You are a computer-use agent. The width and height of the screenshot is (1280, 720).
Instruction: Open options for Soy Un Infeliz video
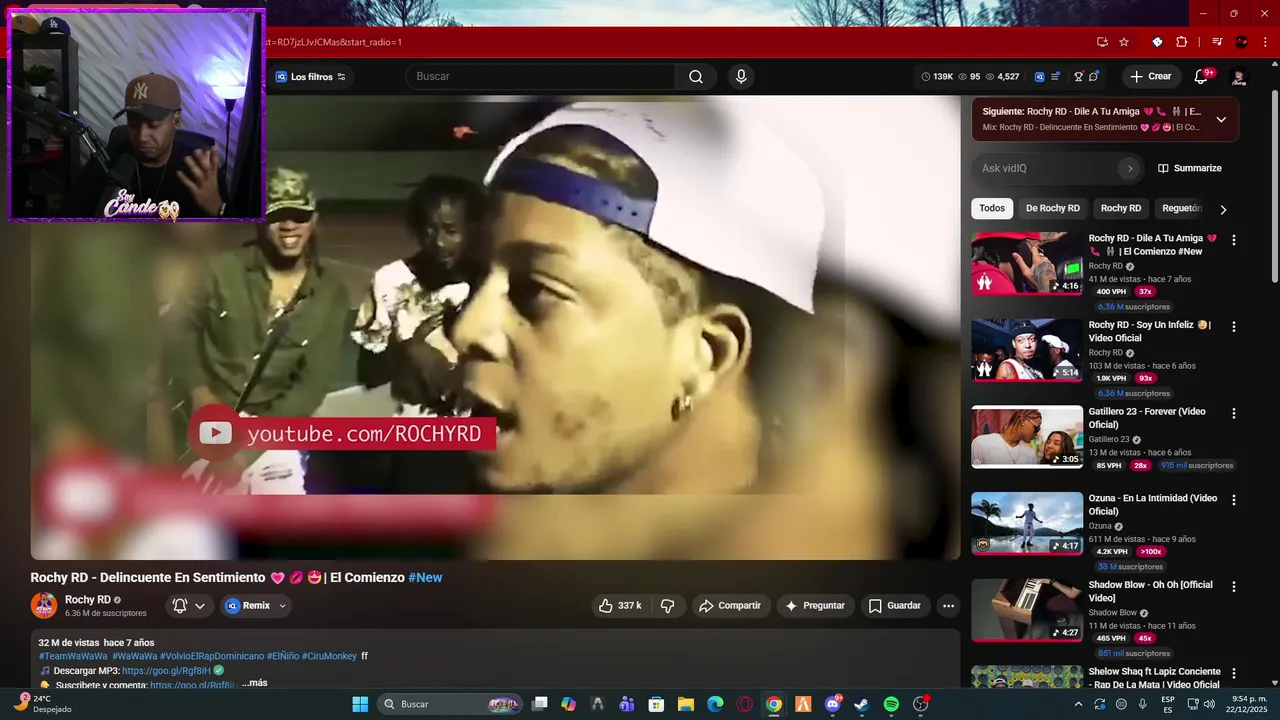pos(1233,327)
